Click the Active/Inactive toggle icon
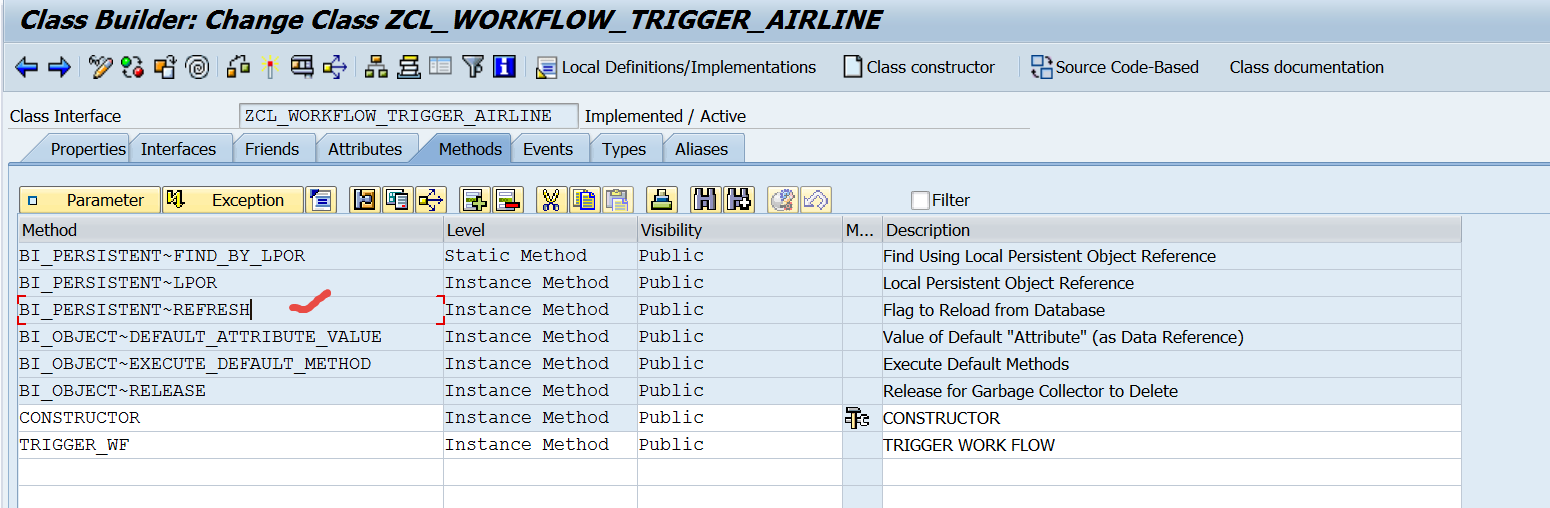Viewport: 1550px width, 508px height. point(132,67)
